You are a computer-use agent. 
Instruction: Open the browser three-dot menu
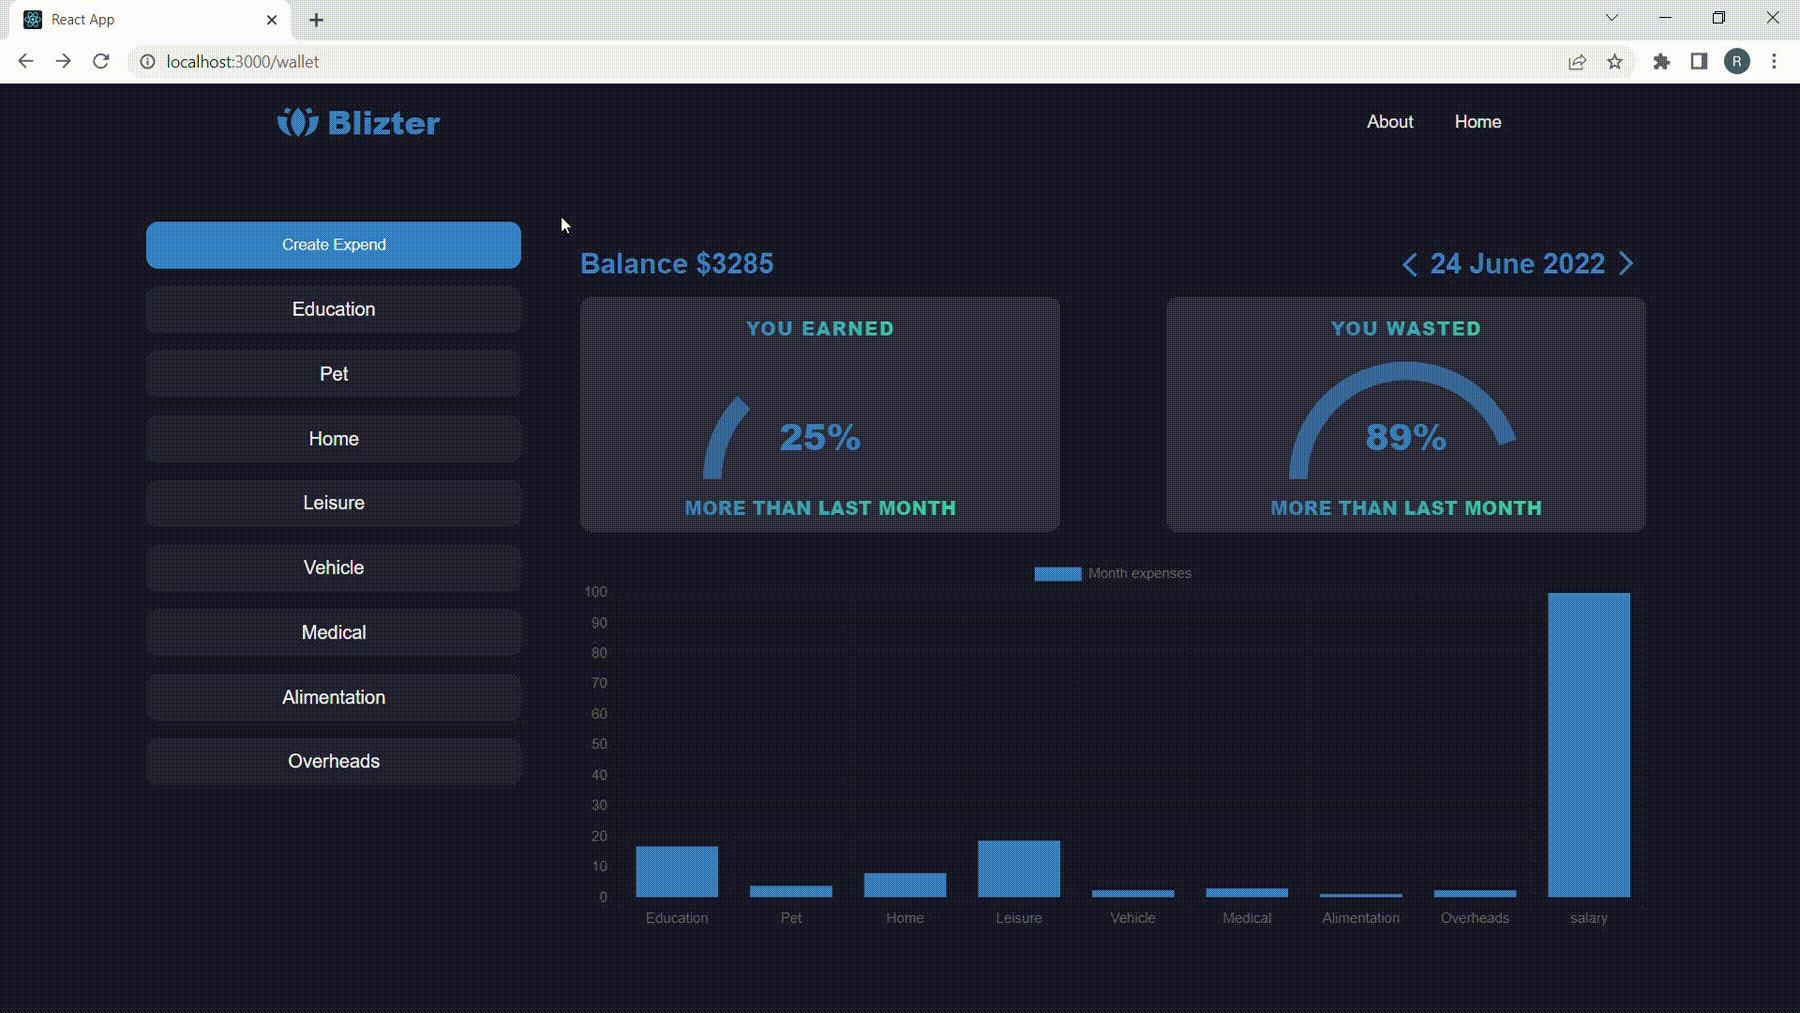coord(1775,61)
